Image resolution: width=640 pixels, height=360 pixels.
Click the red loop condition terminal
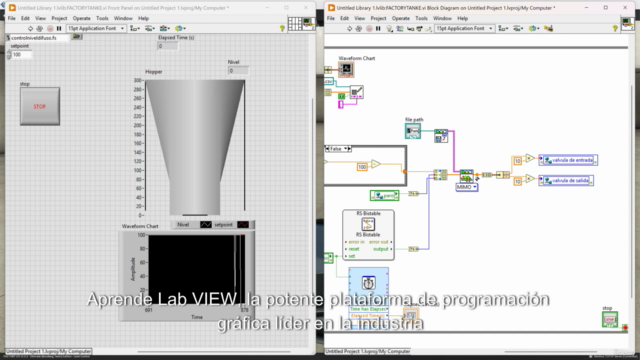(625, 327)
